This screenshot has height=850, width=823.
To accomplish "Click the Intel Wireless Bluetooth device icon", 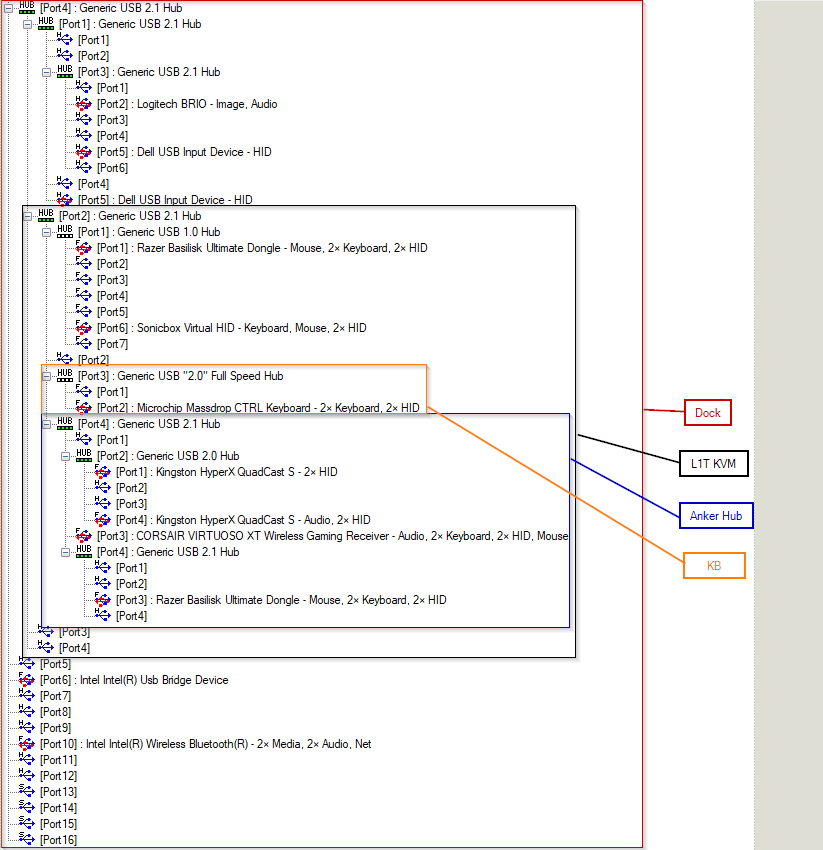I will coord(27,744).
